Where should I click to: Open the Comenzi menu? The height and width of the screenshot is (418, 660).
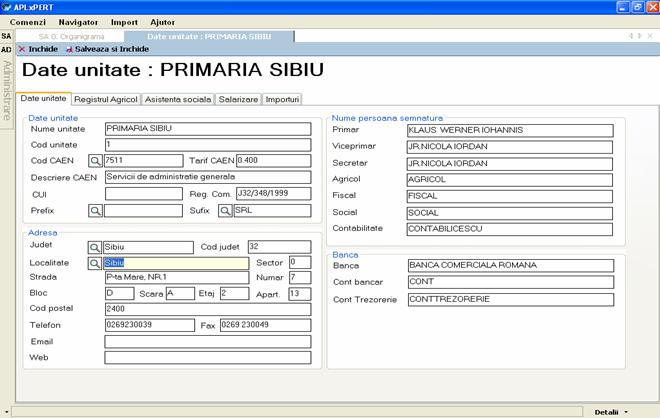[x=27, y=21]
